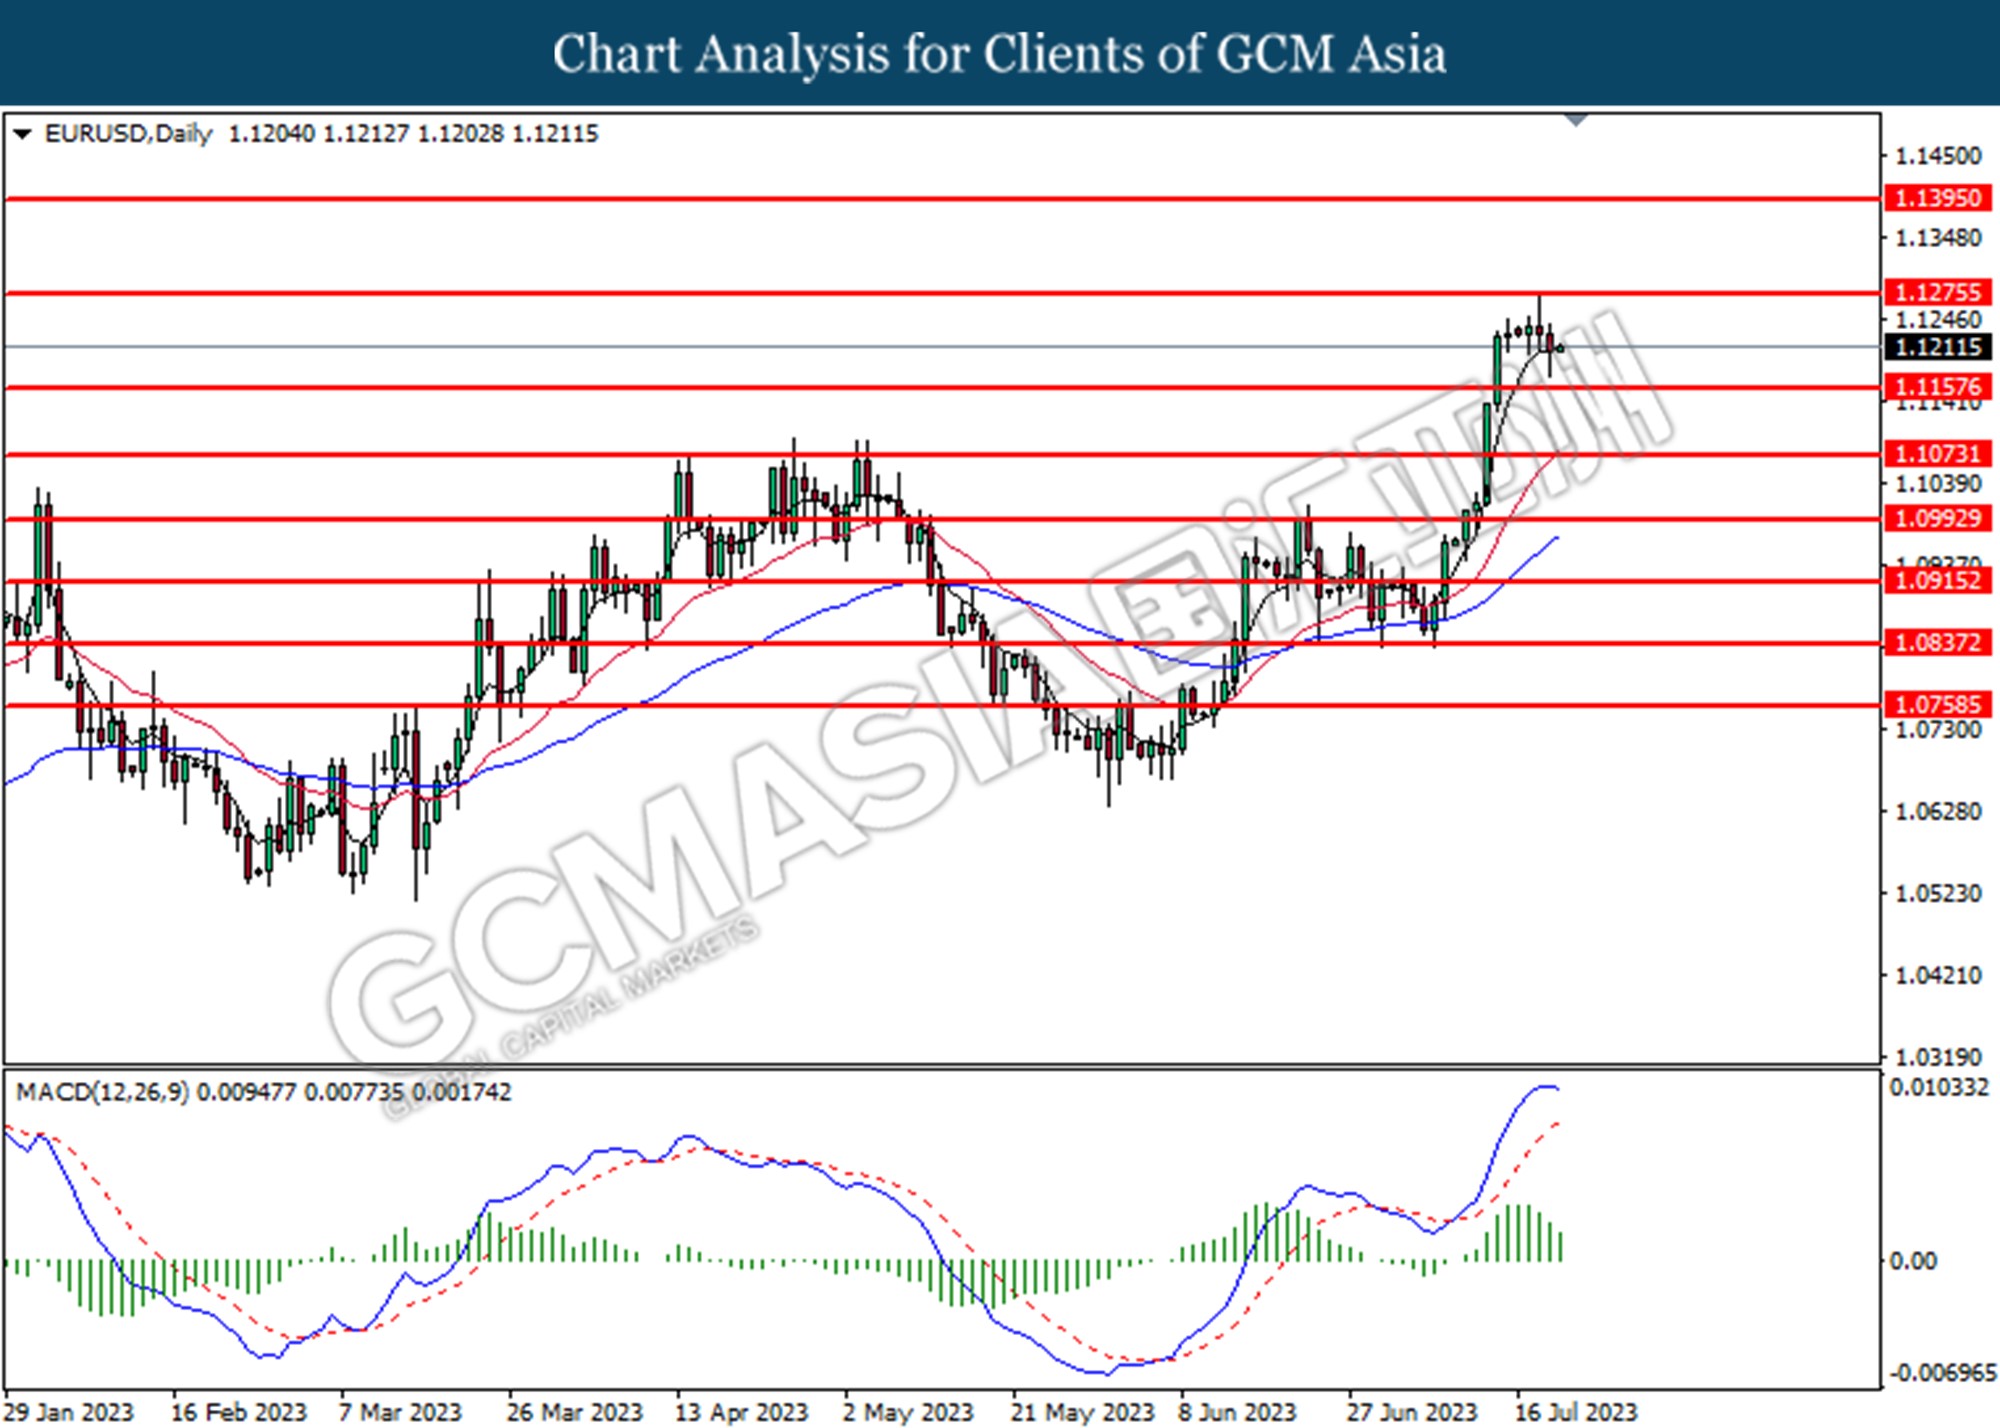Screen dimensions: 2000x1428
Task: Click the MACD 0.00 zero level label
Action: coord(1913,1261)
